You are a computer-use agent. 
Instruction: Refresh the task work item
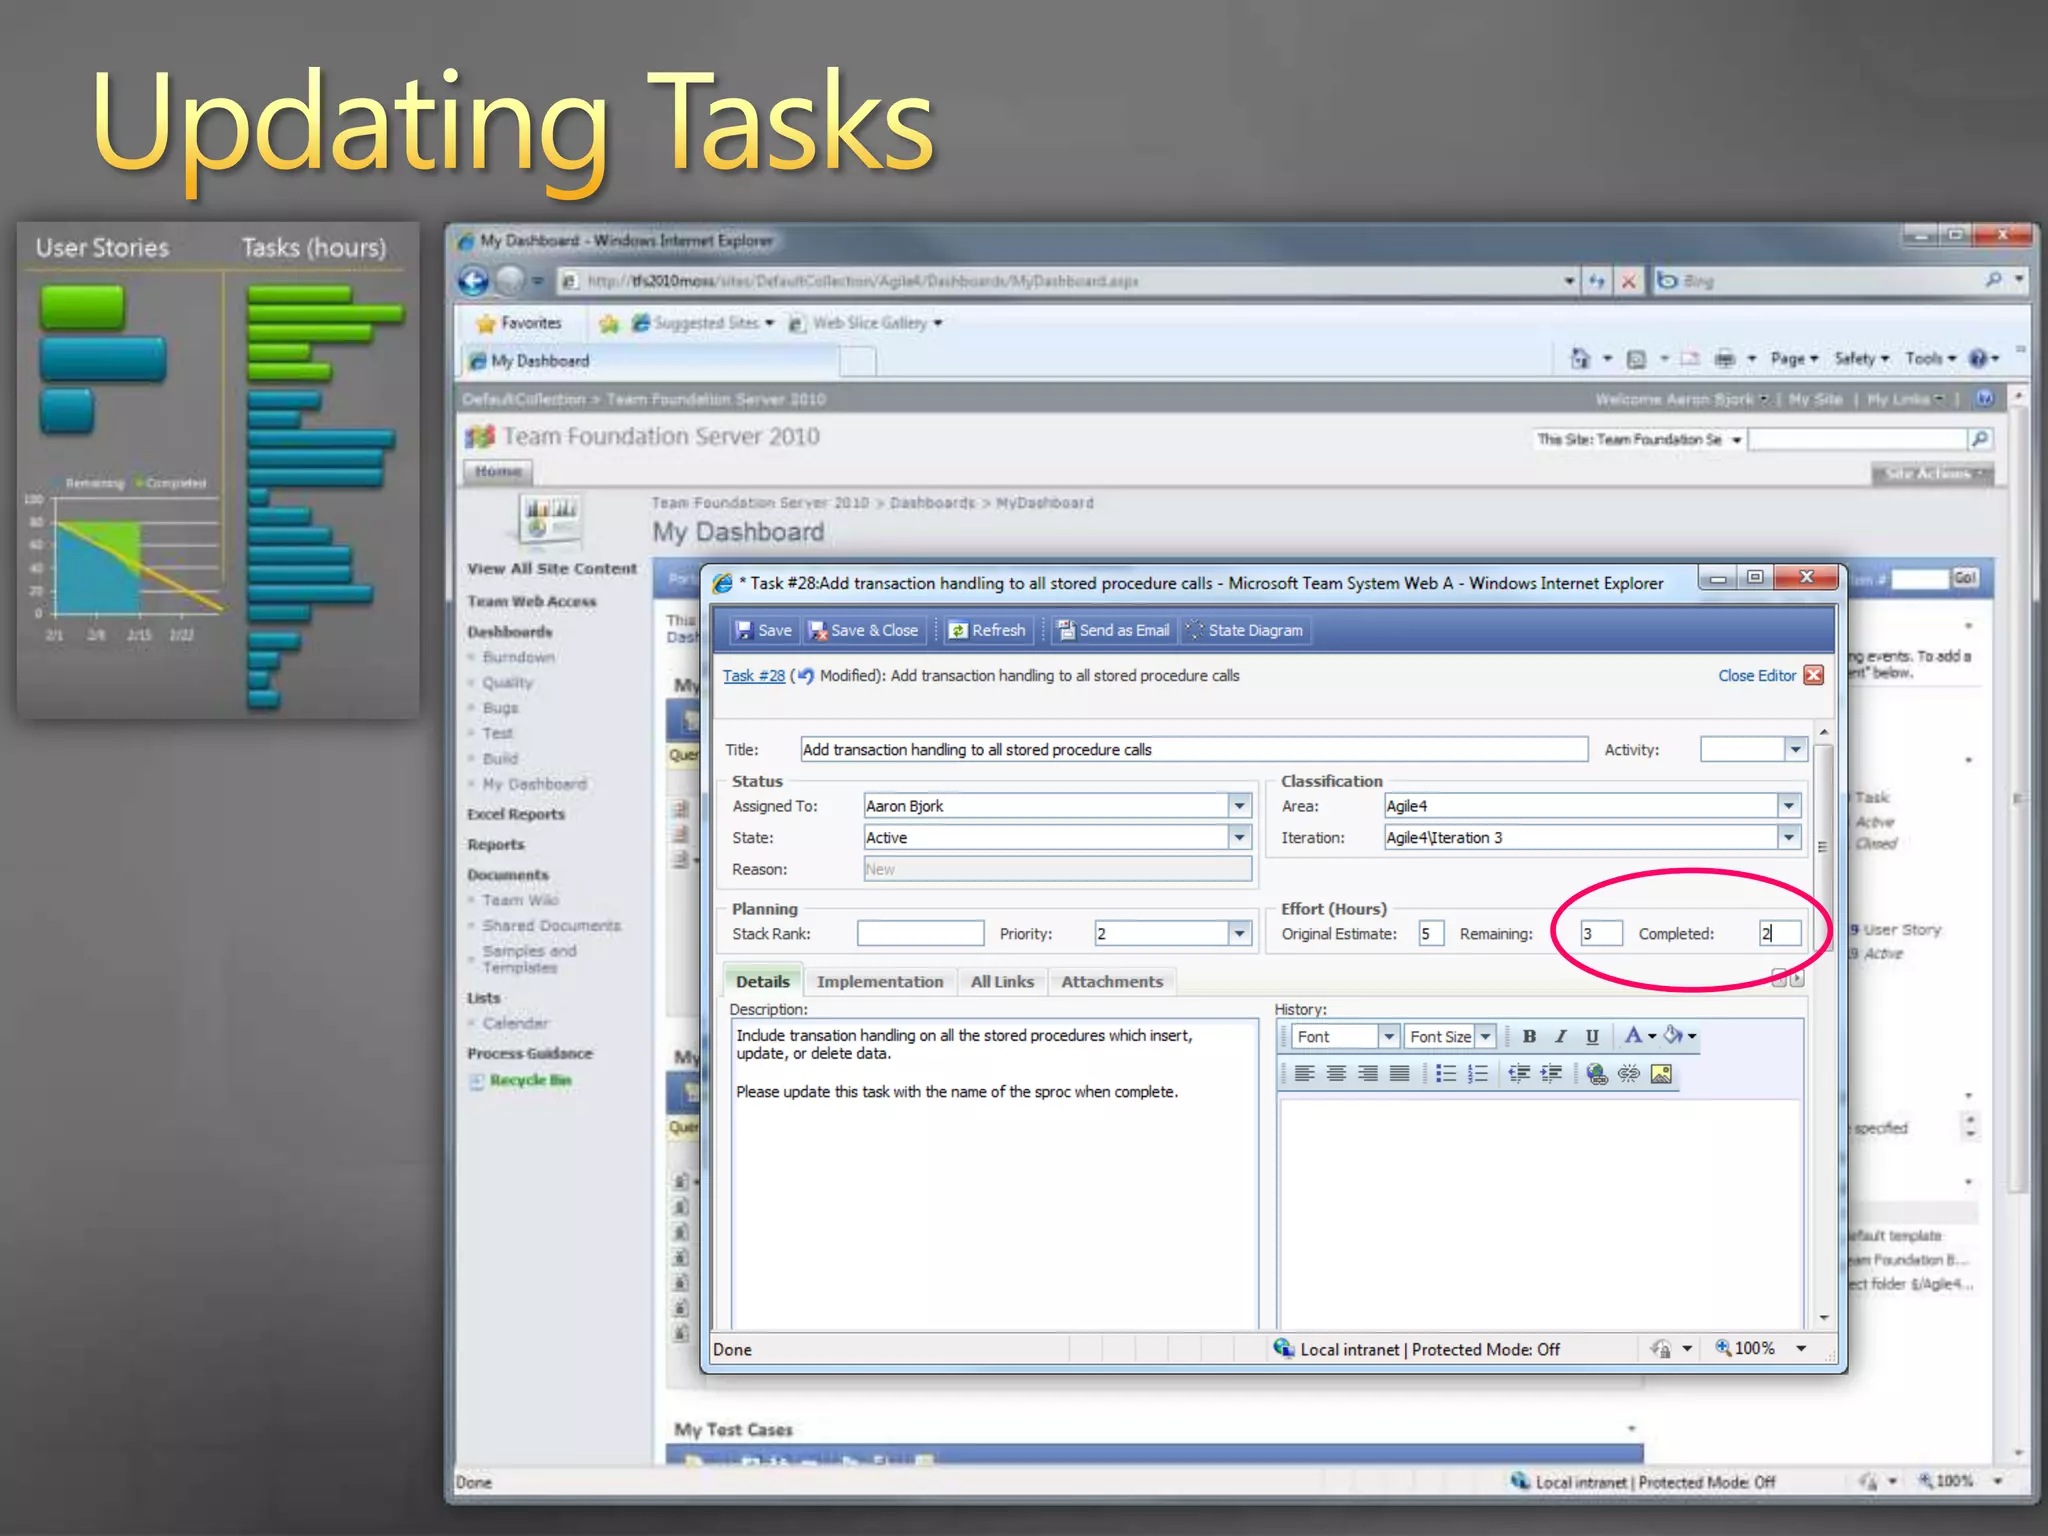coord(987,630)
